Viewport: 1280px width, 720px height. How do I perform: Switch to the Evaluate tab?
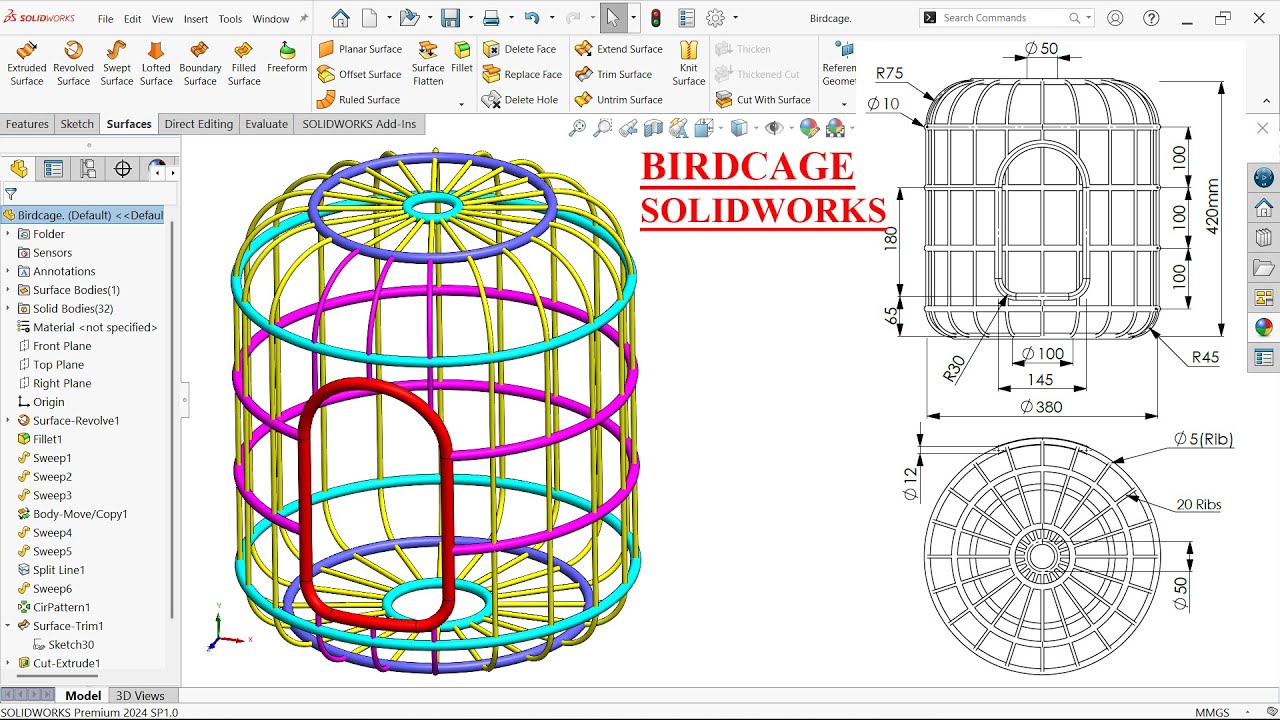click(x=267, y=124)
